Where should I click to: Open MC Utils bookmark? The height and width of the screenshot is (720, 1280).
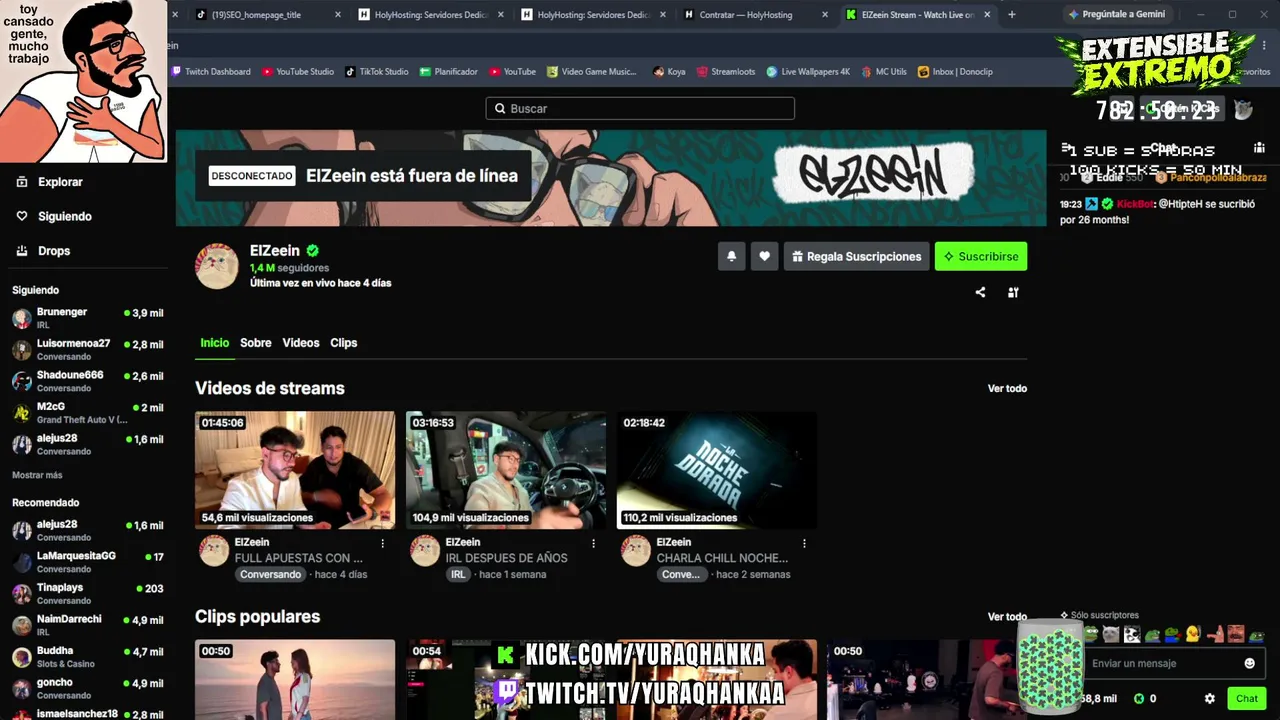(883, 72)
